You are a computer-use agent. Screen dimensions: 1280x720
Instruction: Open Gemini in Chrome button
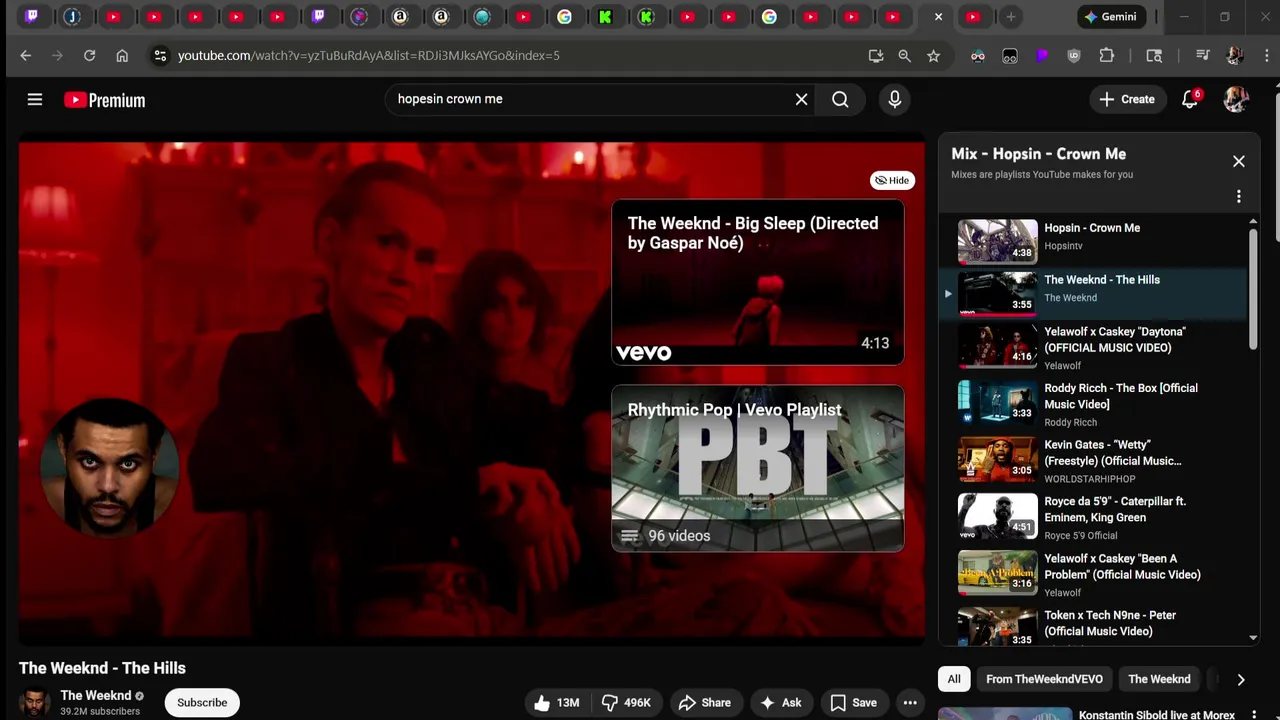coord(1110,17)
